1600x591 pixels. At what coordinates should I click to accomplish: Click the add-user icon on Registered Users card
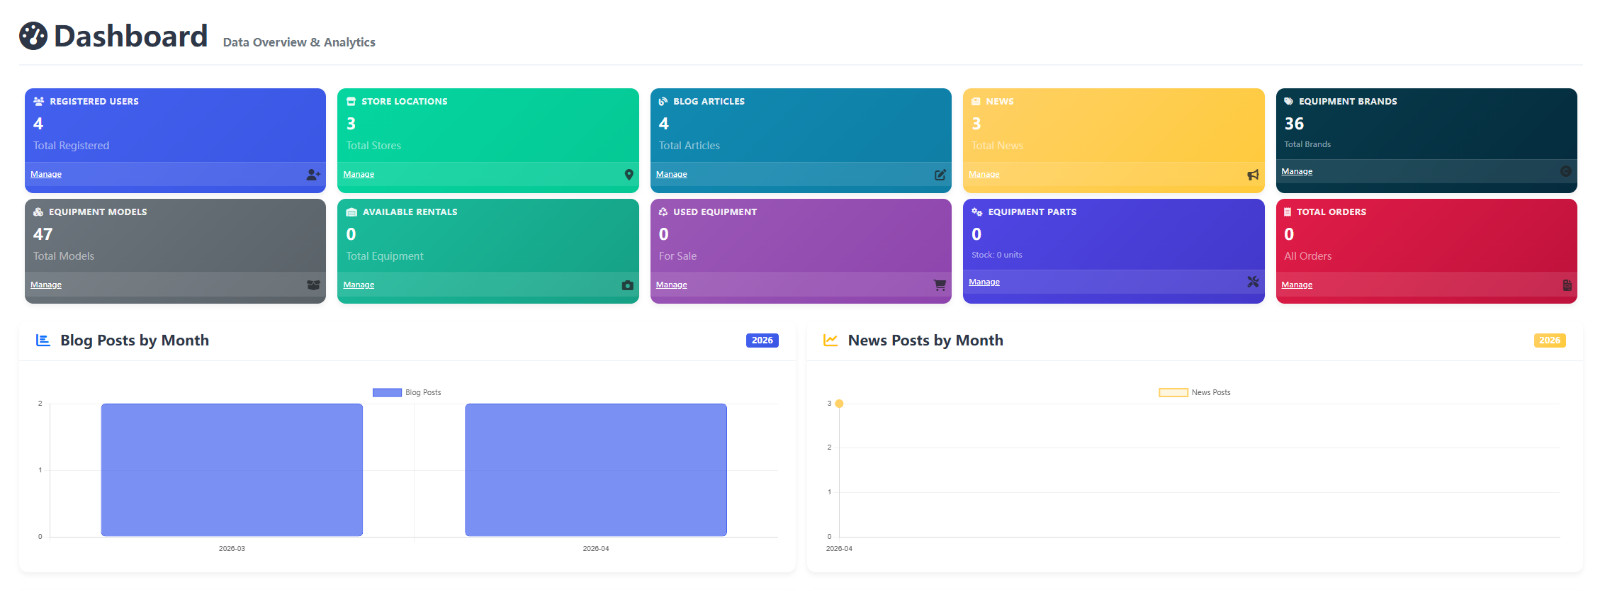tap(313, 174)
